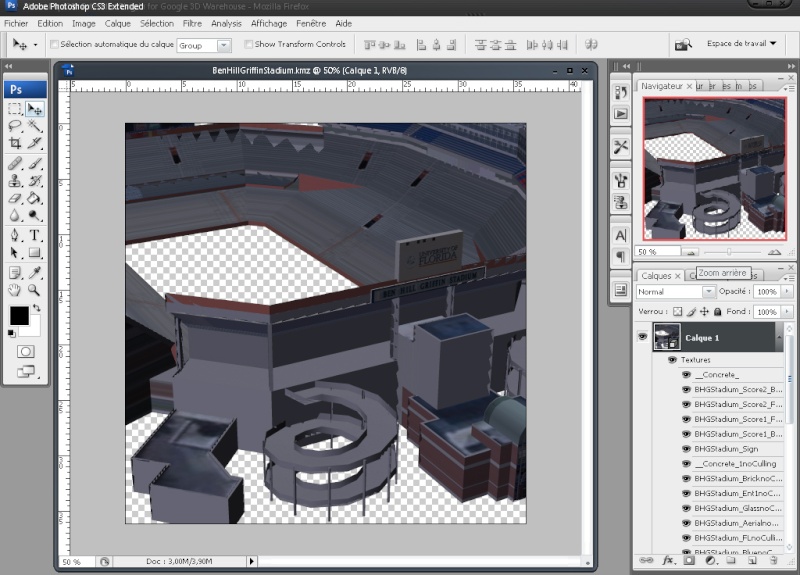Select the Pen tool

click(x=15, y=235)
